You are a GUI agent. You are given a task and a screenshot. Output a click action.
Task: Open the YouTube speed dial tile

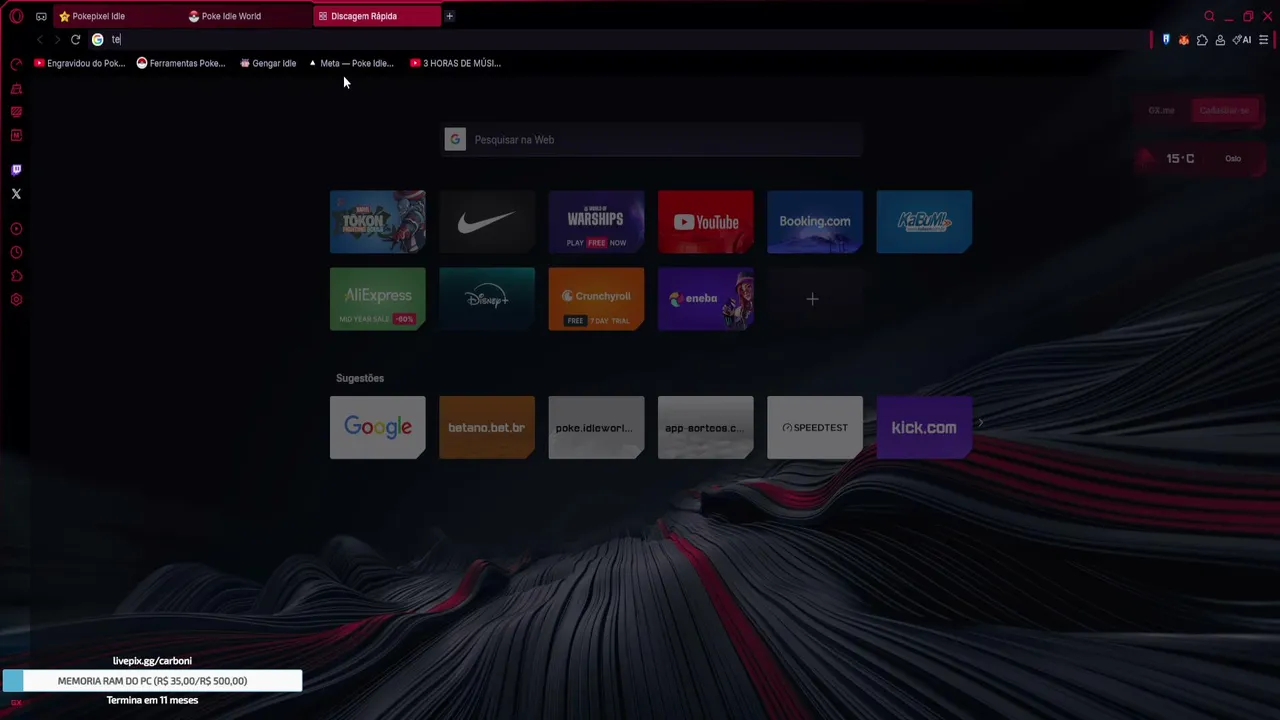706,221
